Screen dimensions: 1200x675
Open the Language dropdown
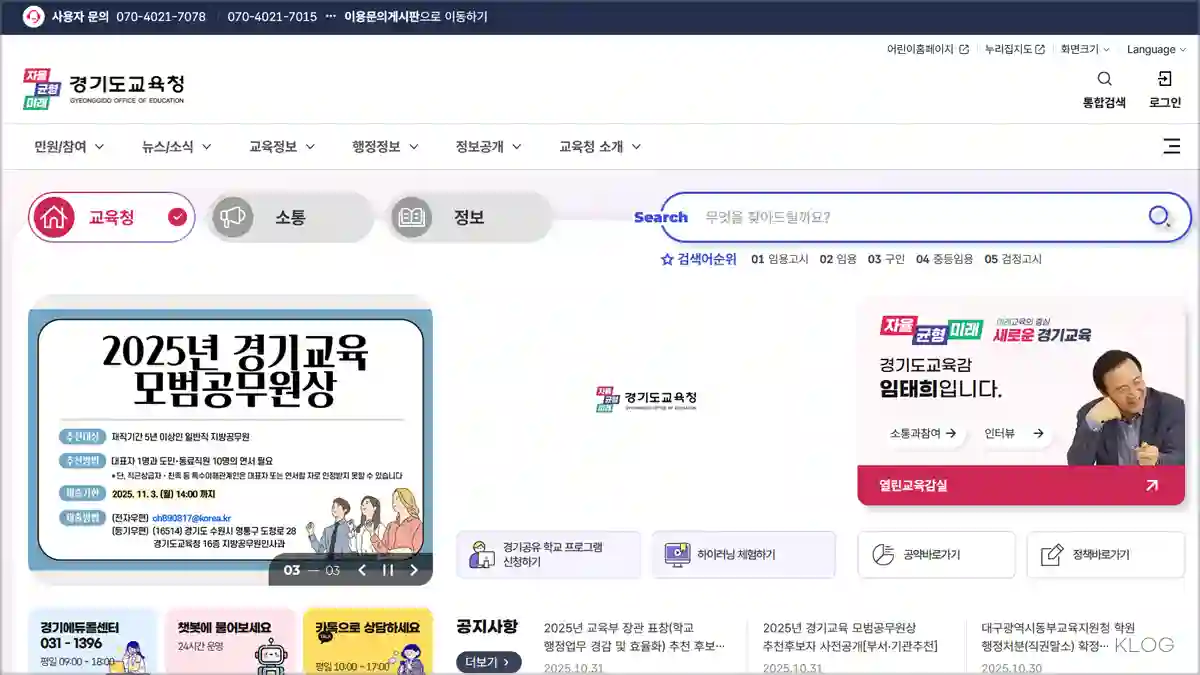point(1156,49)
